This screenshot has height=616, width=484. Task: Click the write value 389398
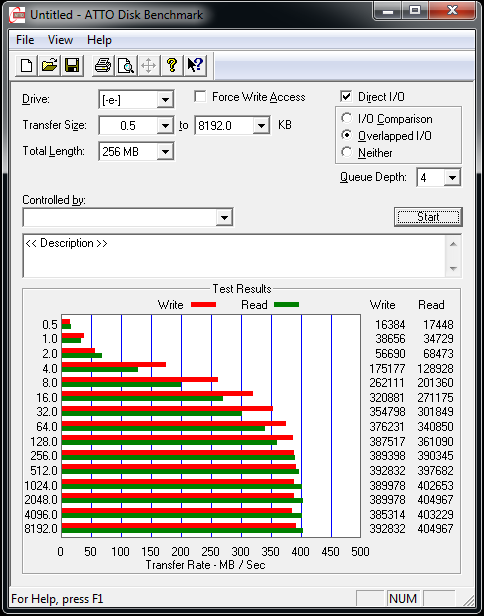[x=387, y=456]
